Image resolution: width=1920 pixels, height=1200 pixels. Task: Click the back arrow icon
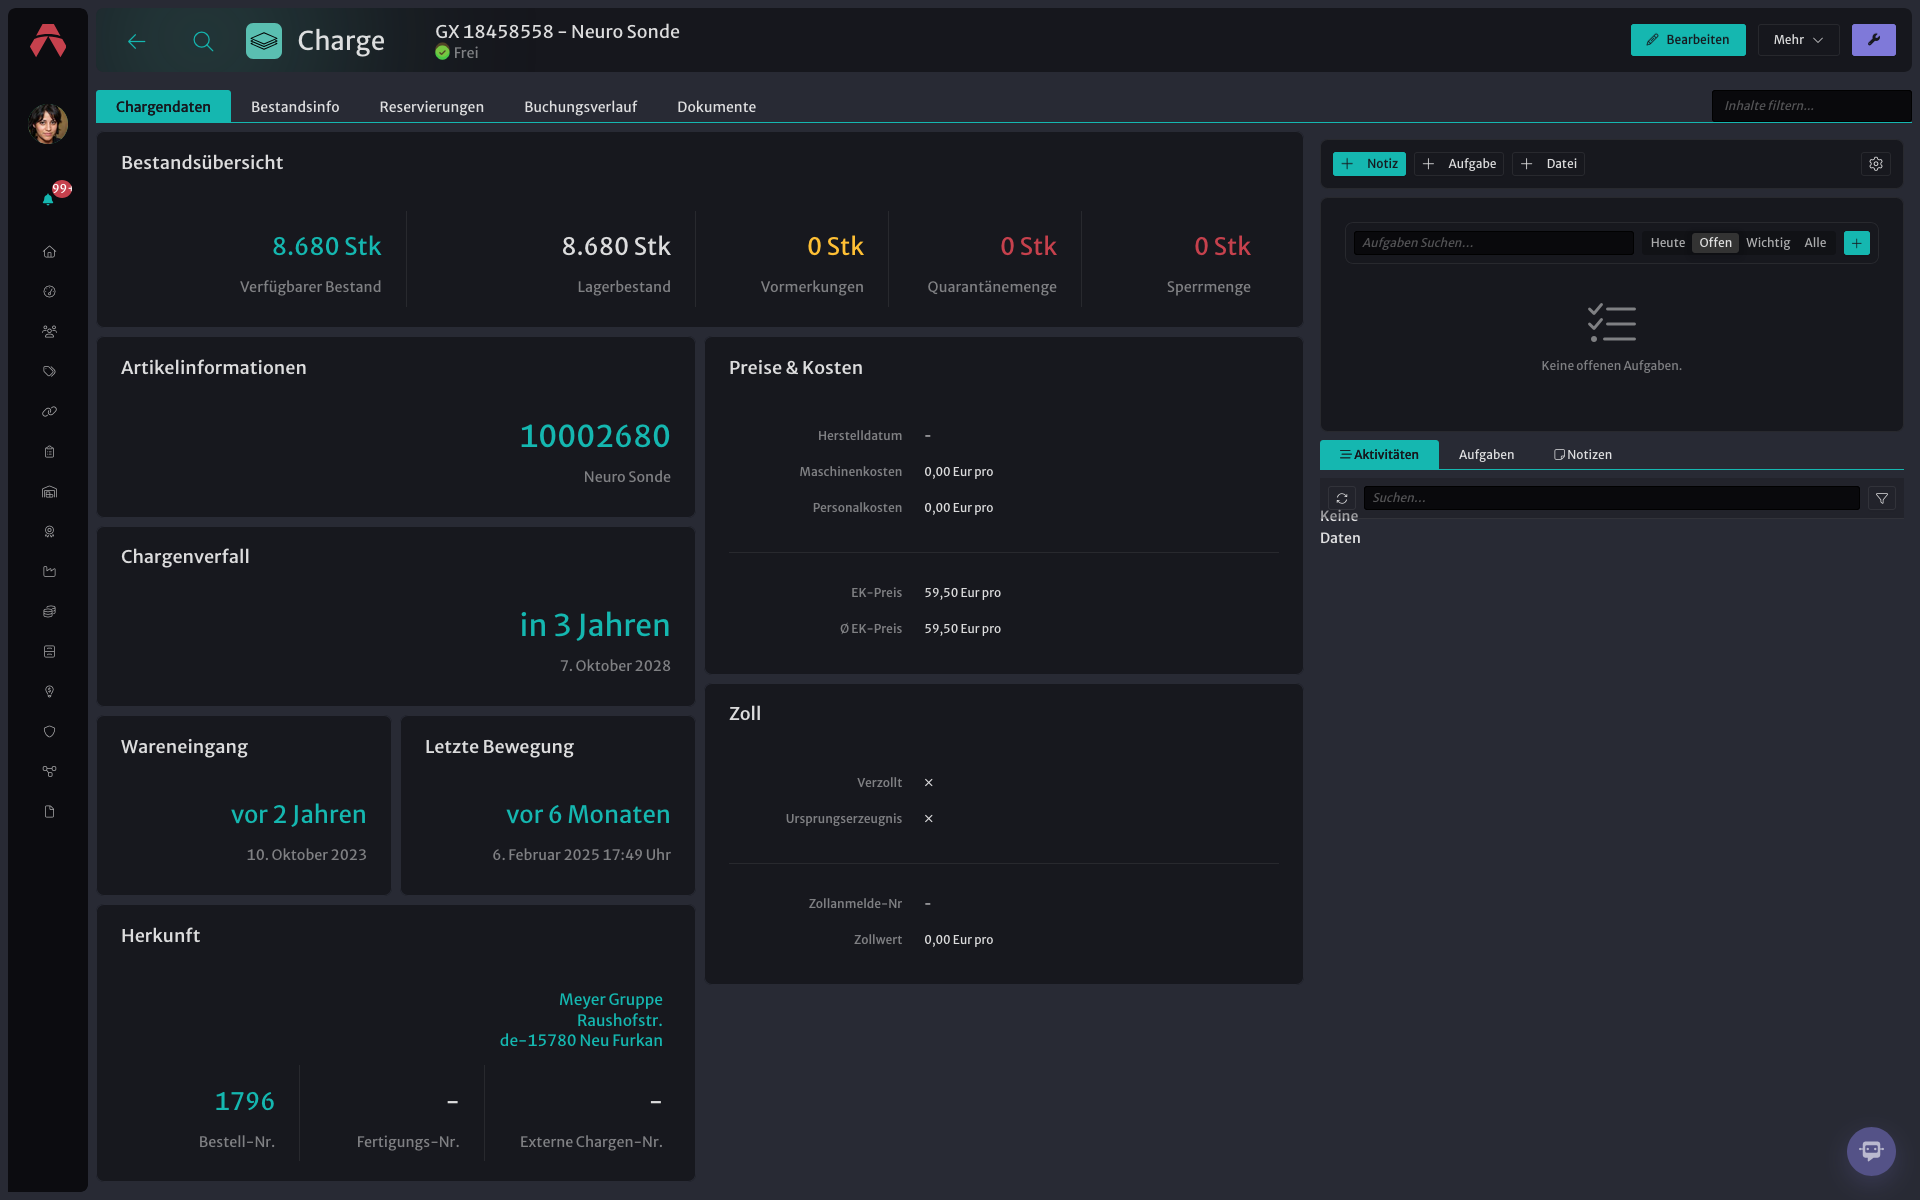coord(137,41)
